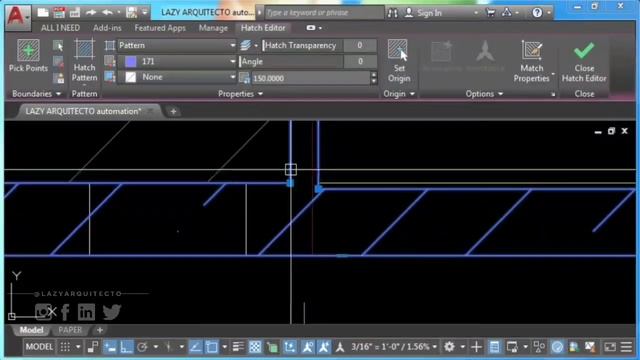Click the hatch scale 150.0000 field
Image resolution: width=640 pixels, height=360 pixels.
tap(310, 78)
